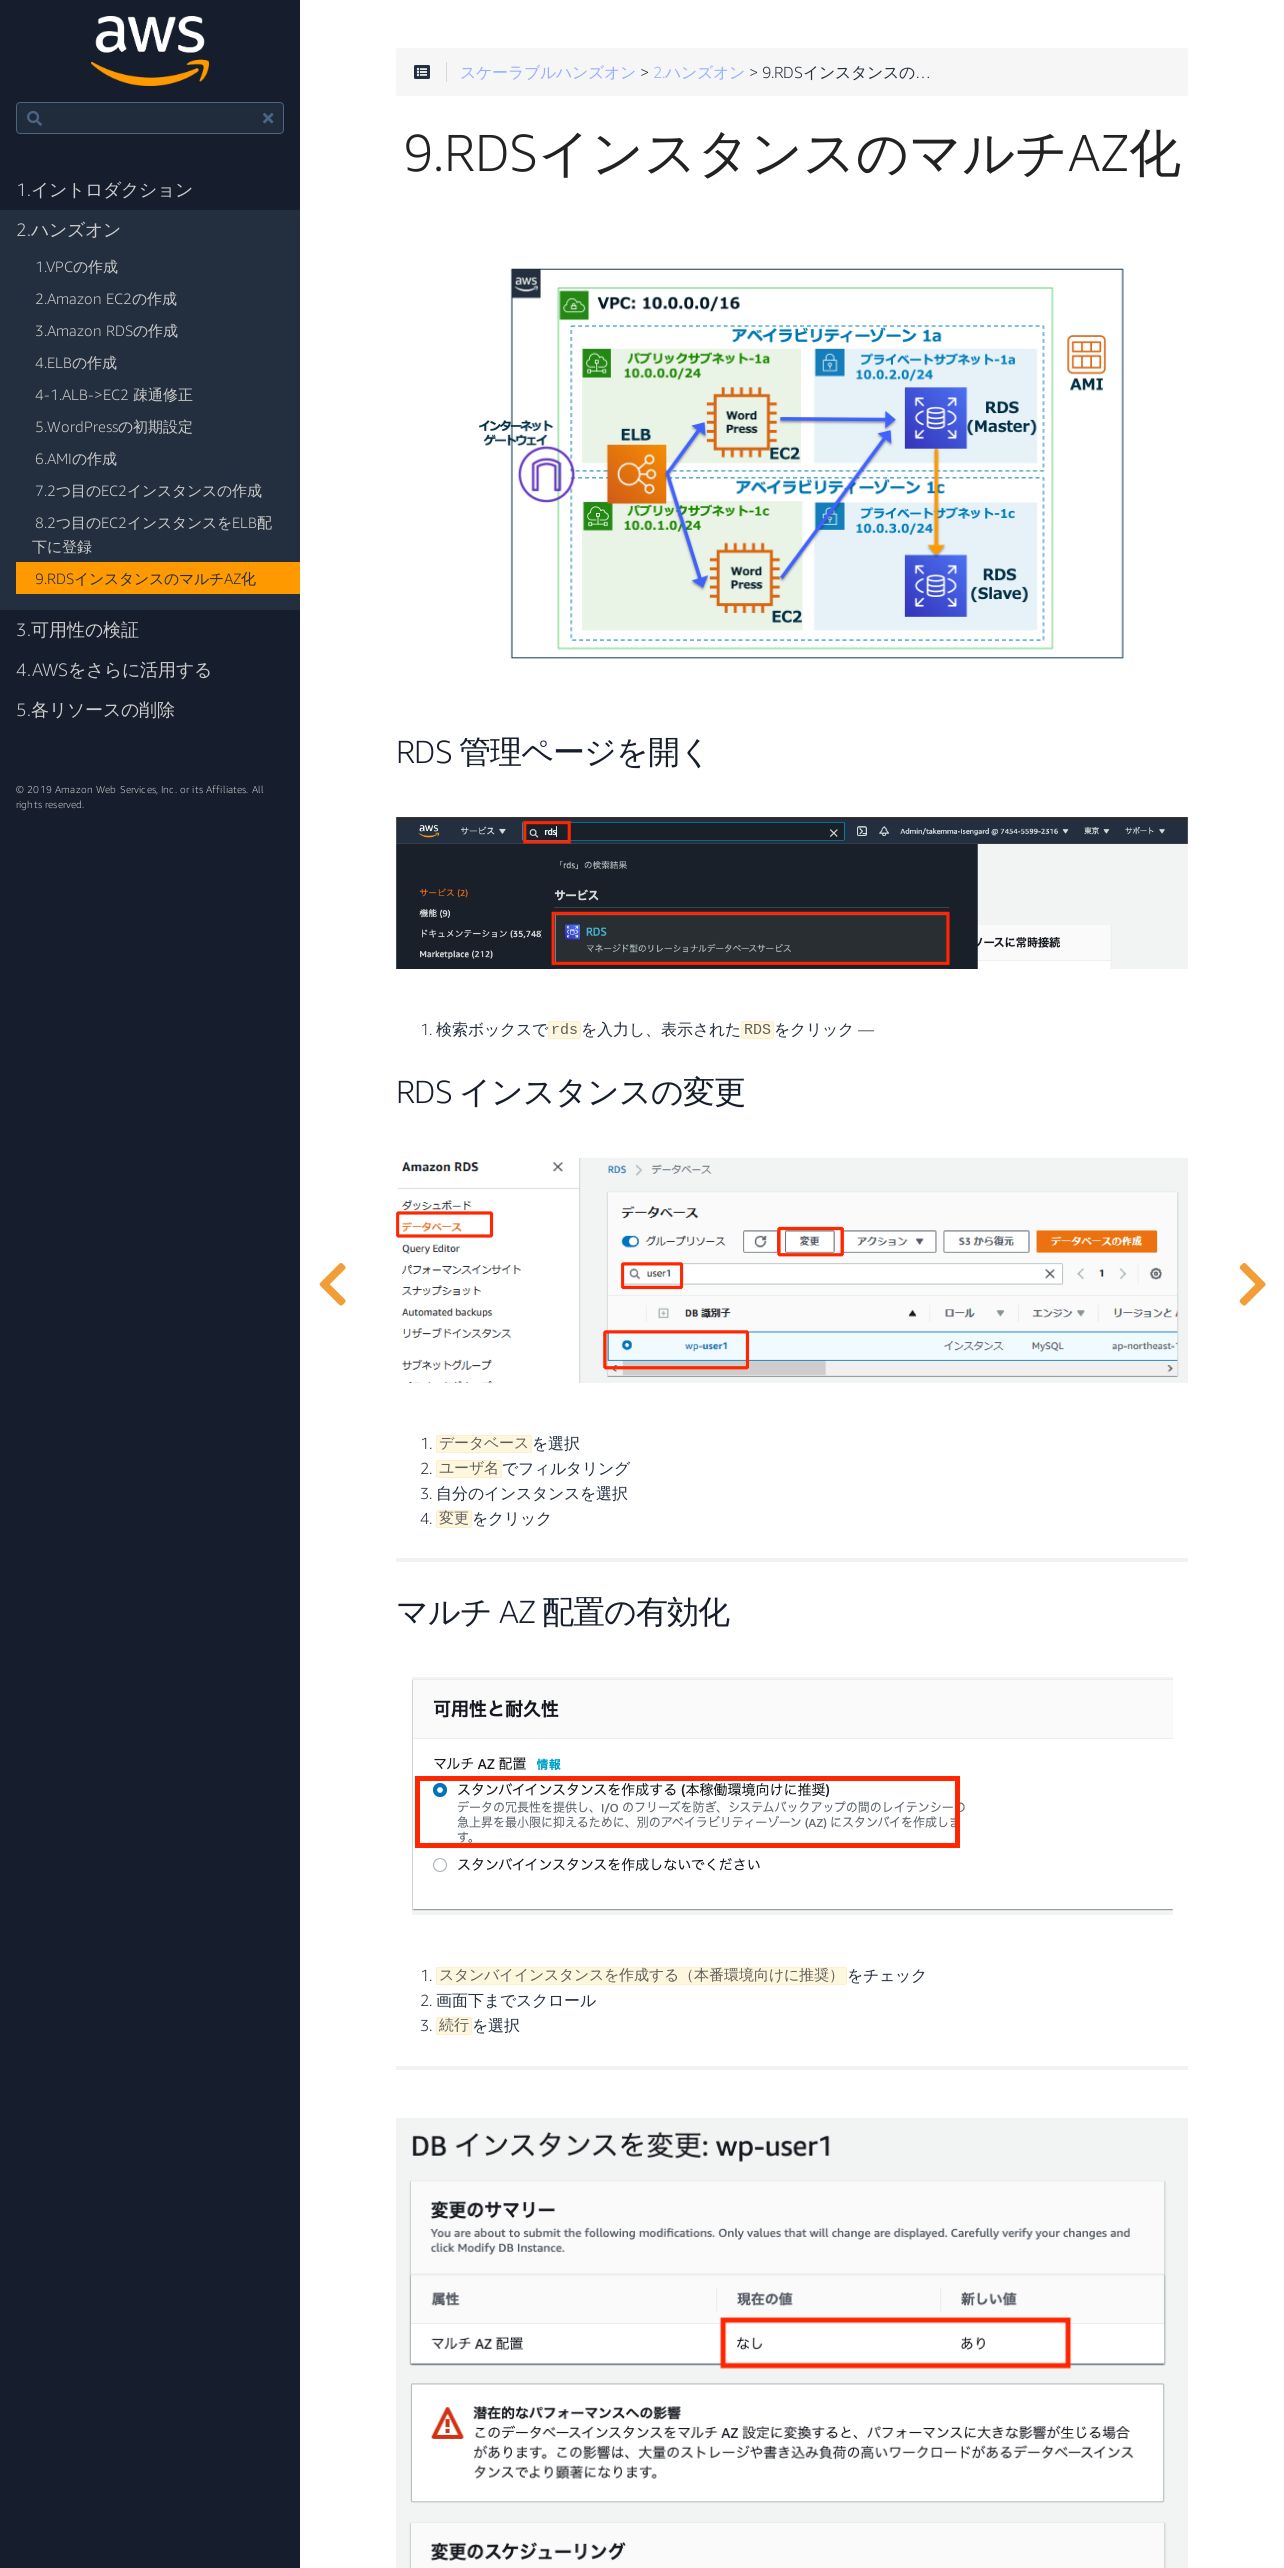This screenshot has width=1284, height=2568.
Task: Clear the user1 filter with X icon
Action: point(1049,1274)
